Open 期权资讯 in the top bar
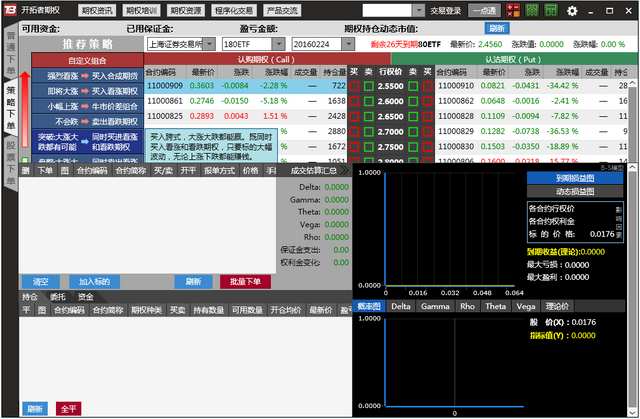 click(x=97, y=11)
